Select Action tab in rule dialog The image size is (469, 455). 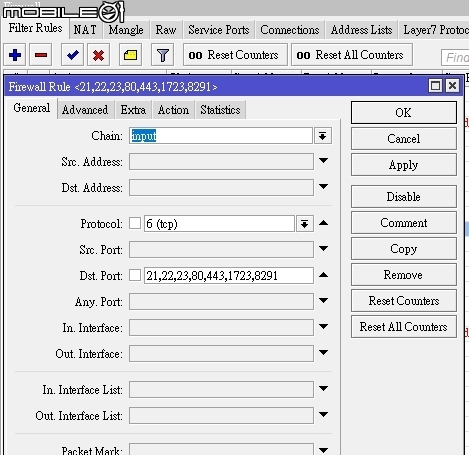click(173, 110)
